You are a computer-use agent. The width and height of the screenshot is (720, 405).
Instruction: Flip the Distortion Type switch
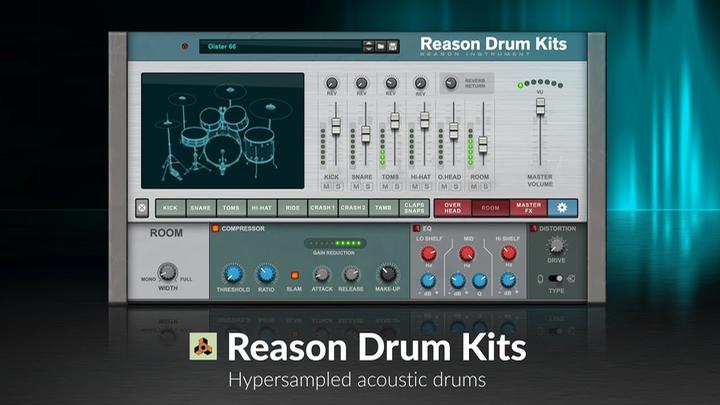[x=555, y=278]
